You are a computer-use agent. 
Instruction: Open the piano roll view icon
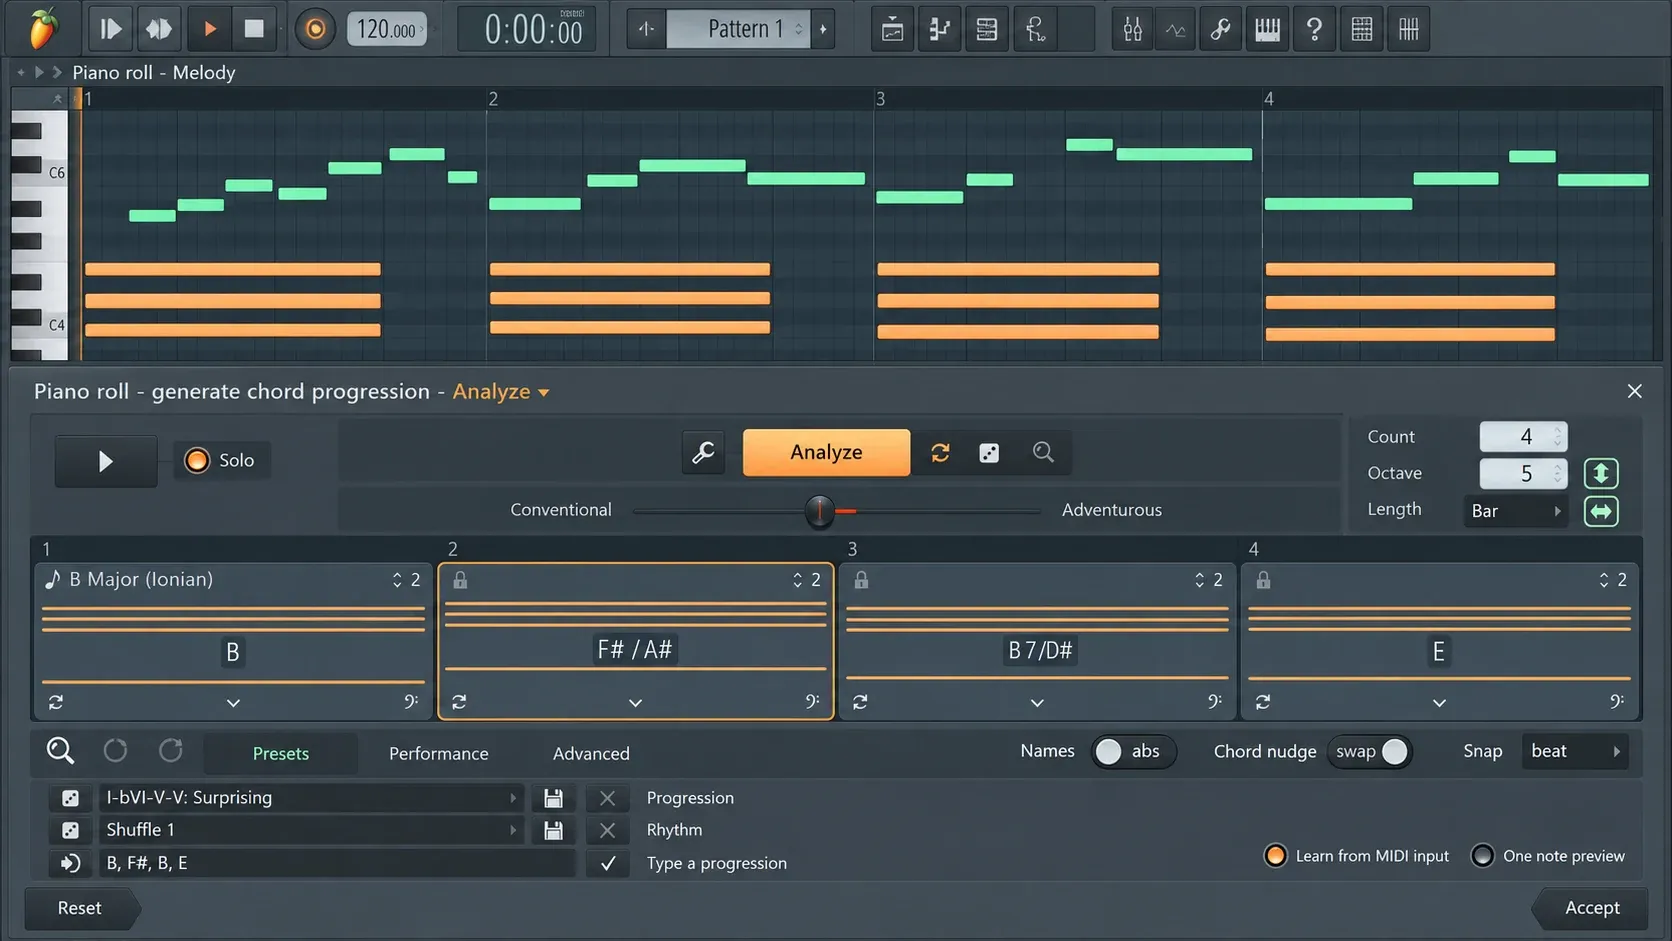pos(940,29)
